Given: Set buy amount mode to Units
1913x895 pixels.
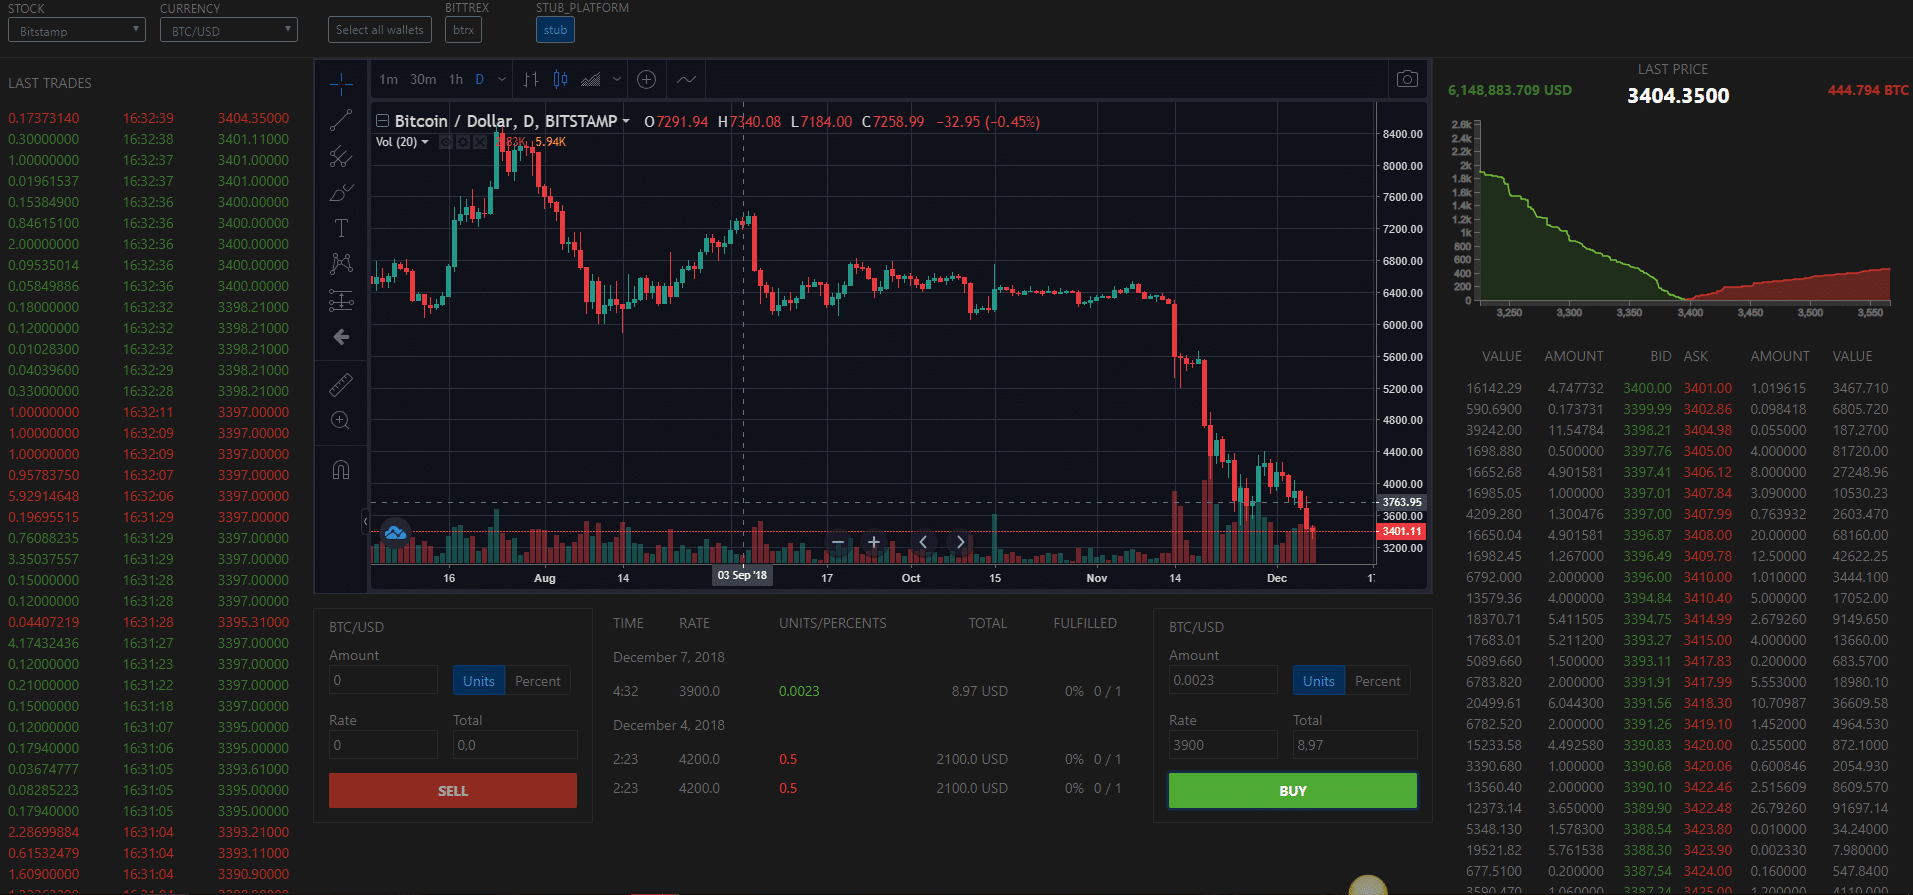Looking at the screenshot, I should pyautogui.click(x=1318, y=681).
